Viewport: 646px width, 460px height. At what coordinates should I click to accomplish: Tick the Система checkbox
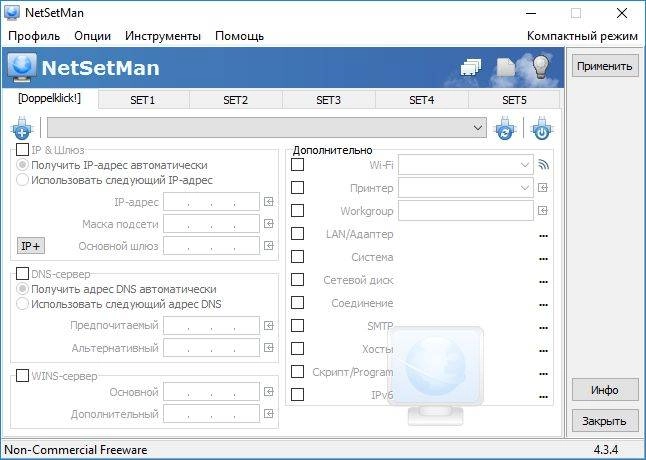pyautogui.click(x=297, y=257)
